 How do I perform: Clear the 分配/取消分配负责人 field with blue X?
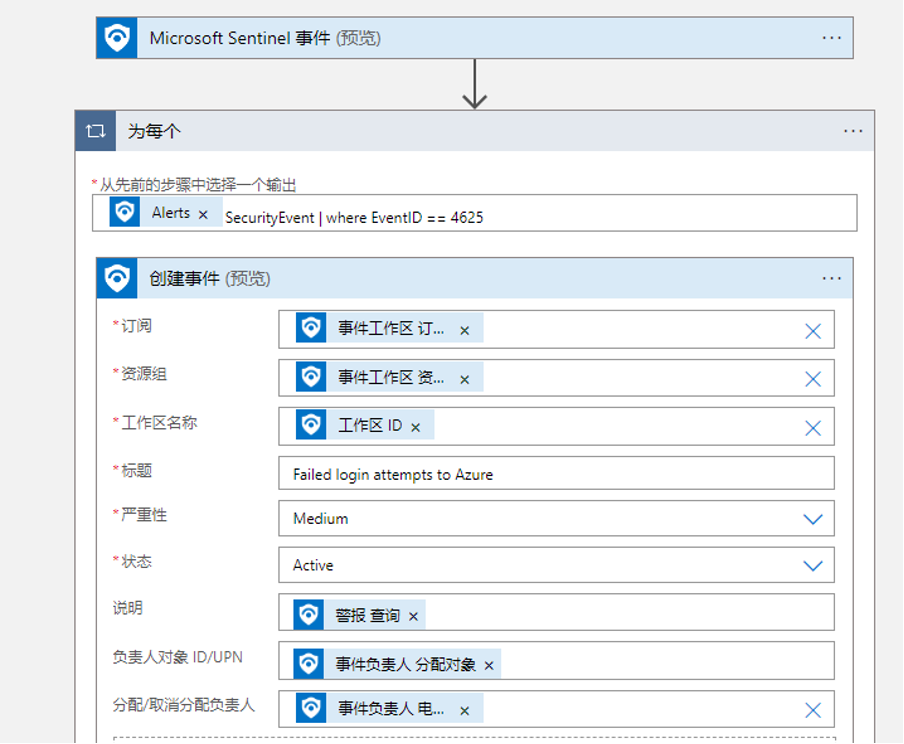click(x=813, y=710)
